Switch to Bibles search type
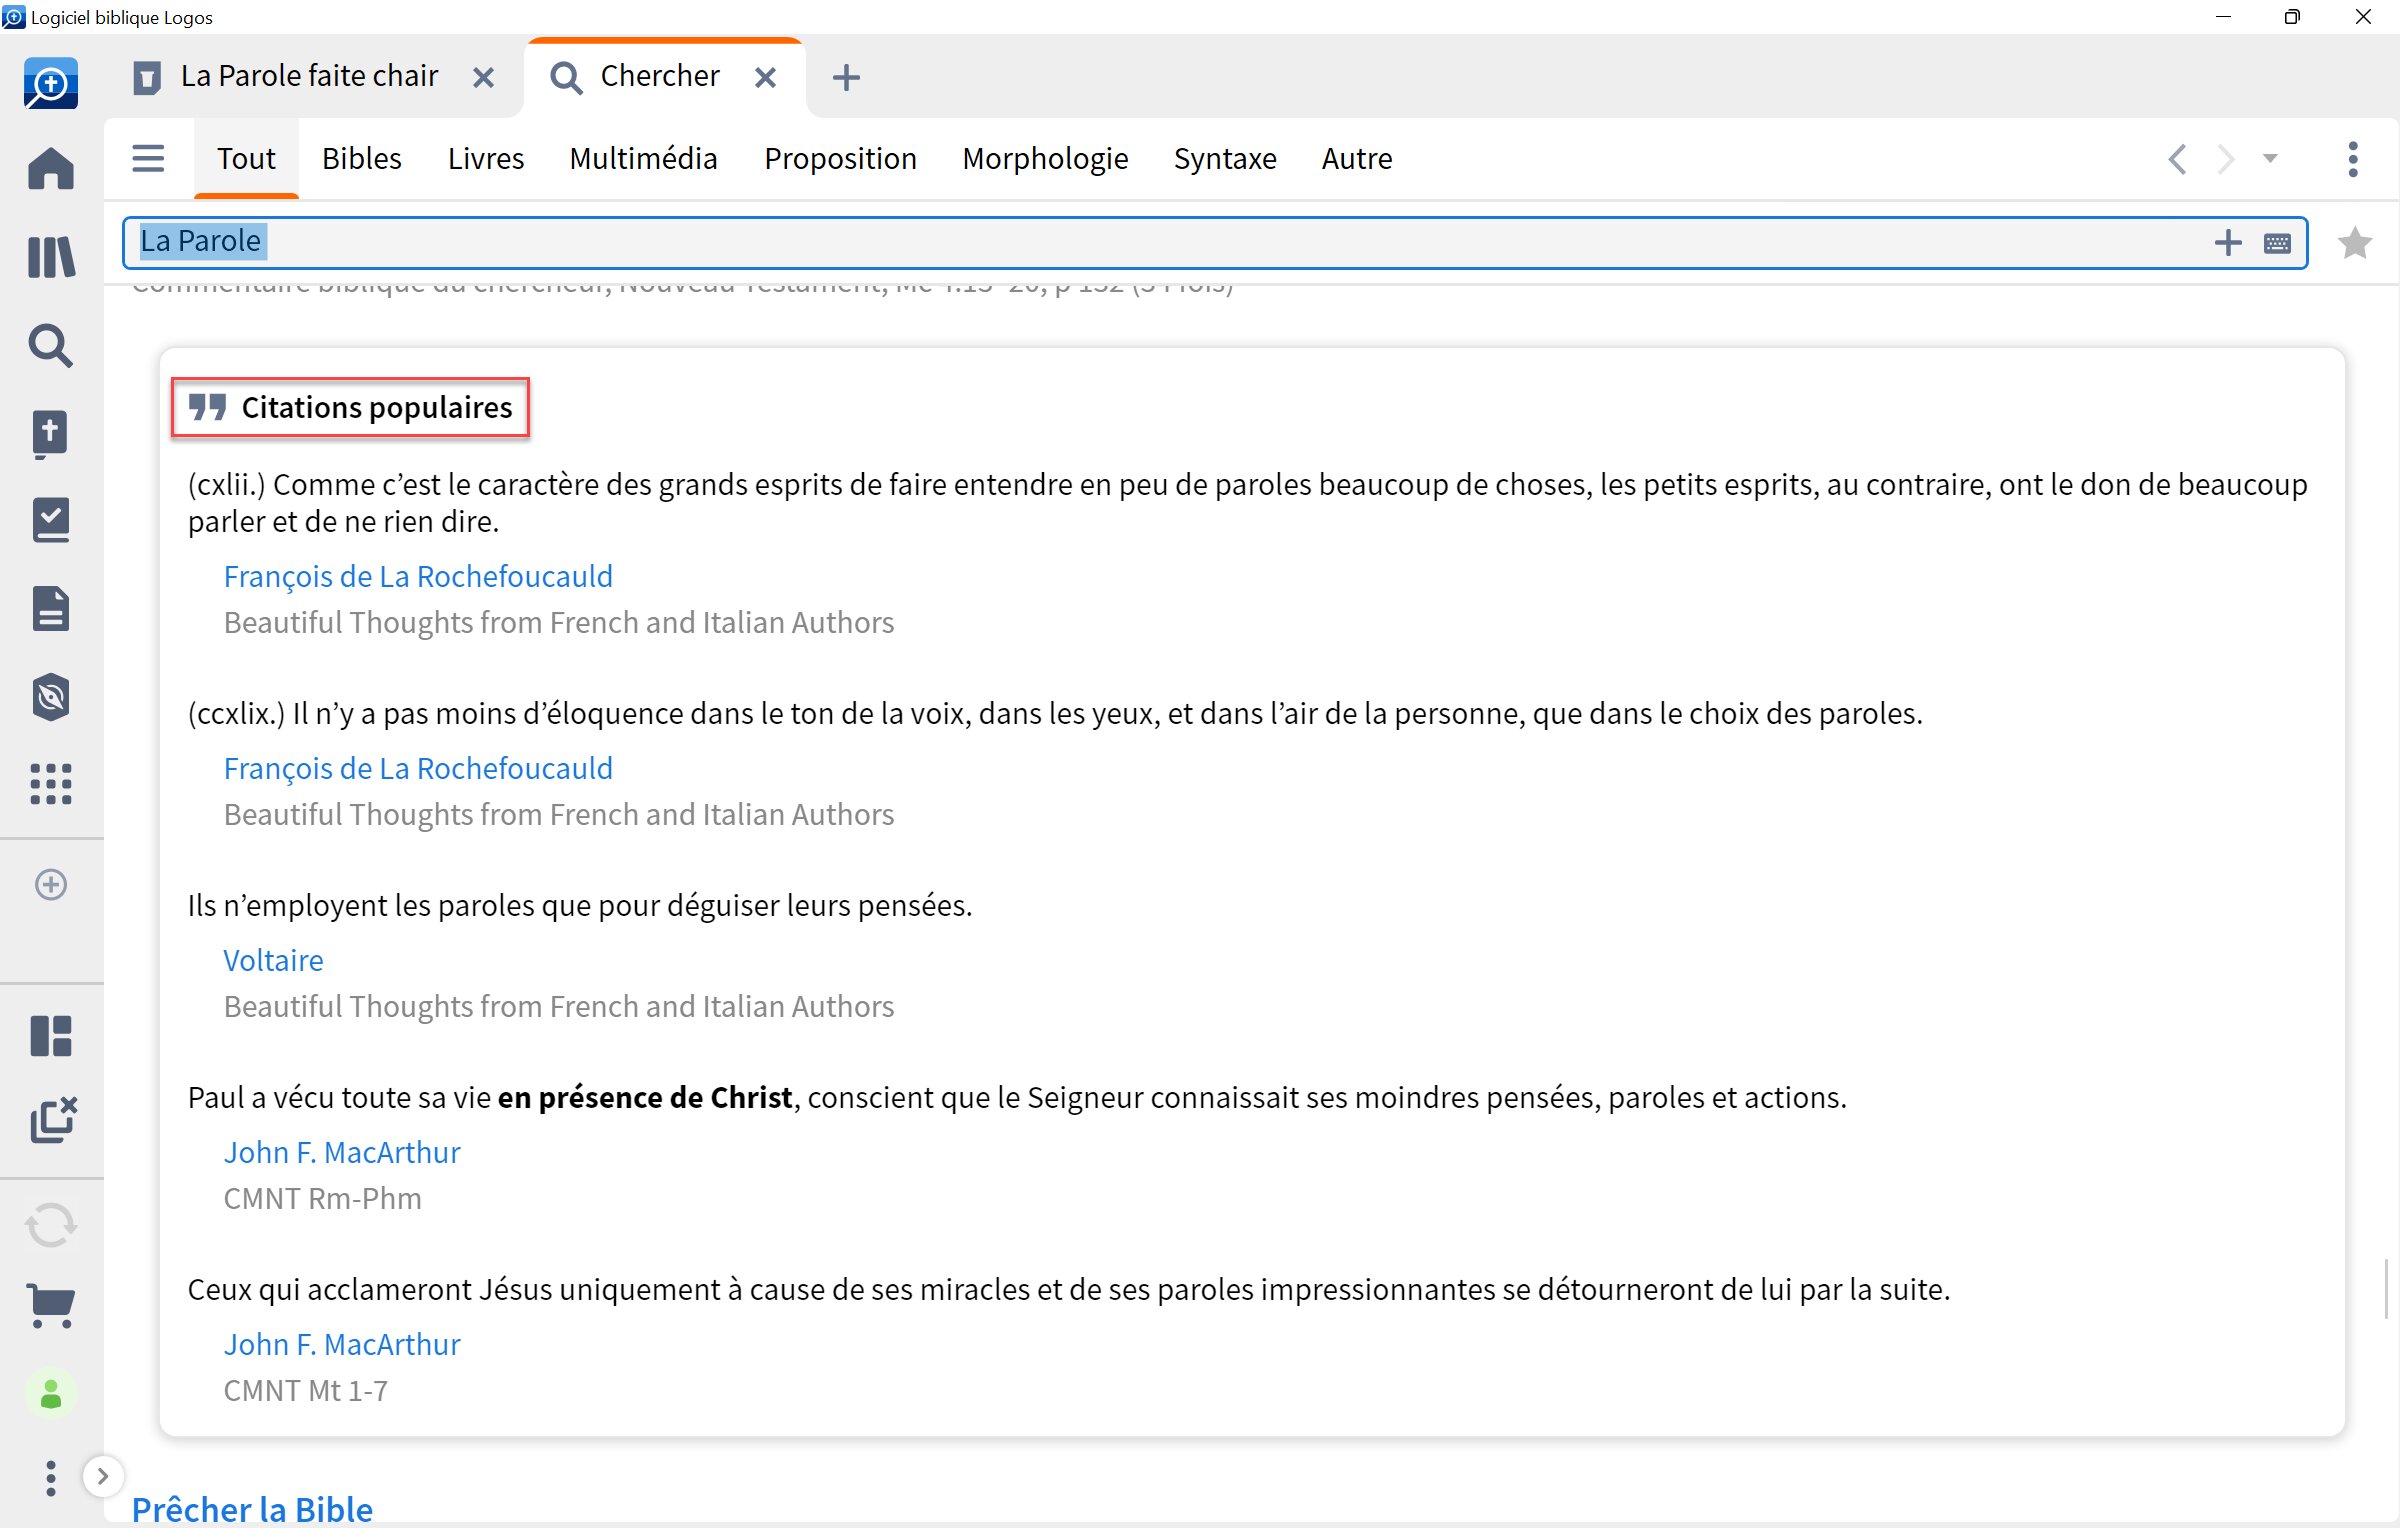2400x1528 pixels. pos(361,158)
